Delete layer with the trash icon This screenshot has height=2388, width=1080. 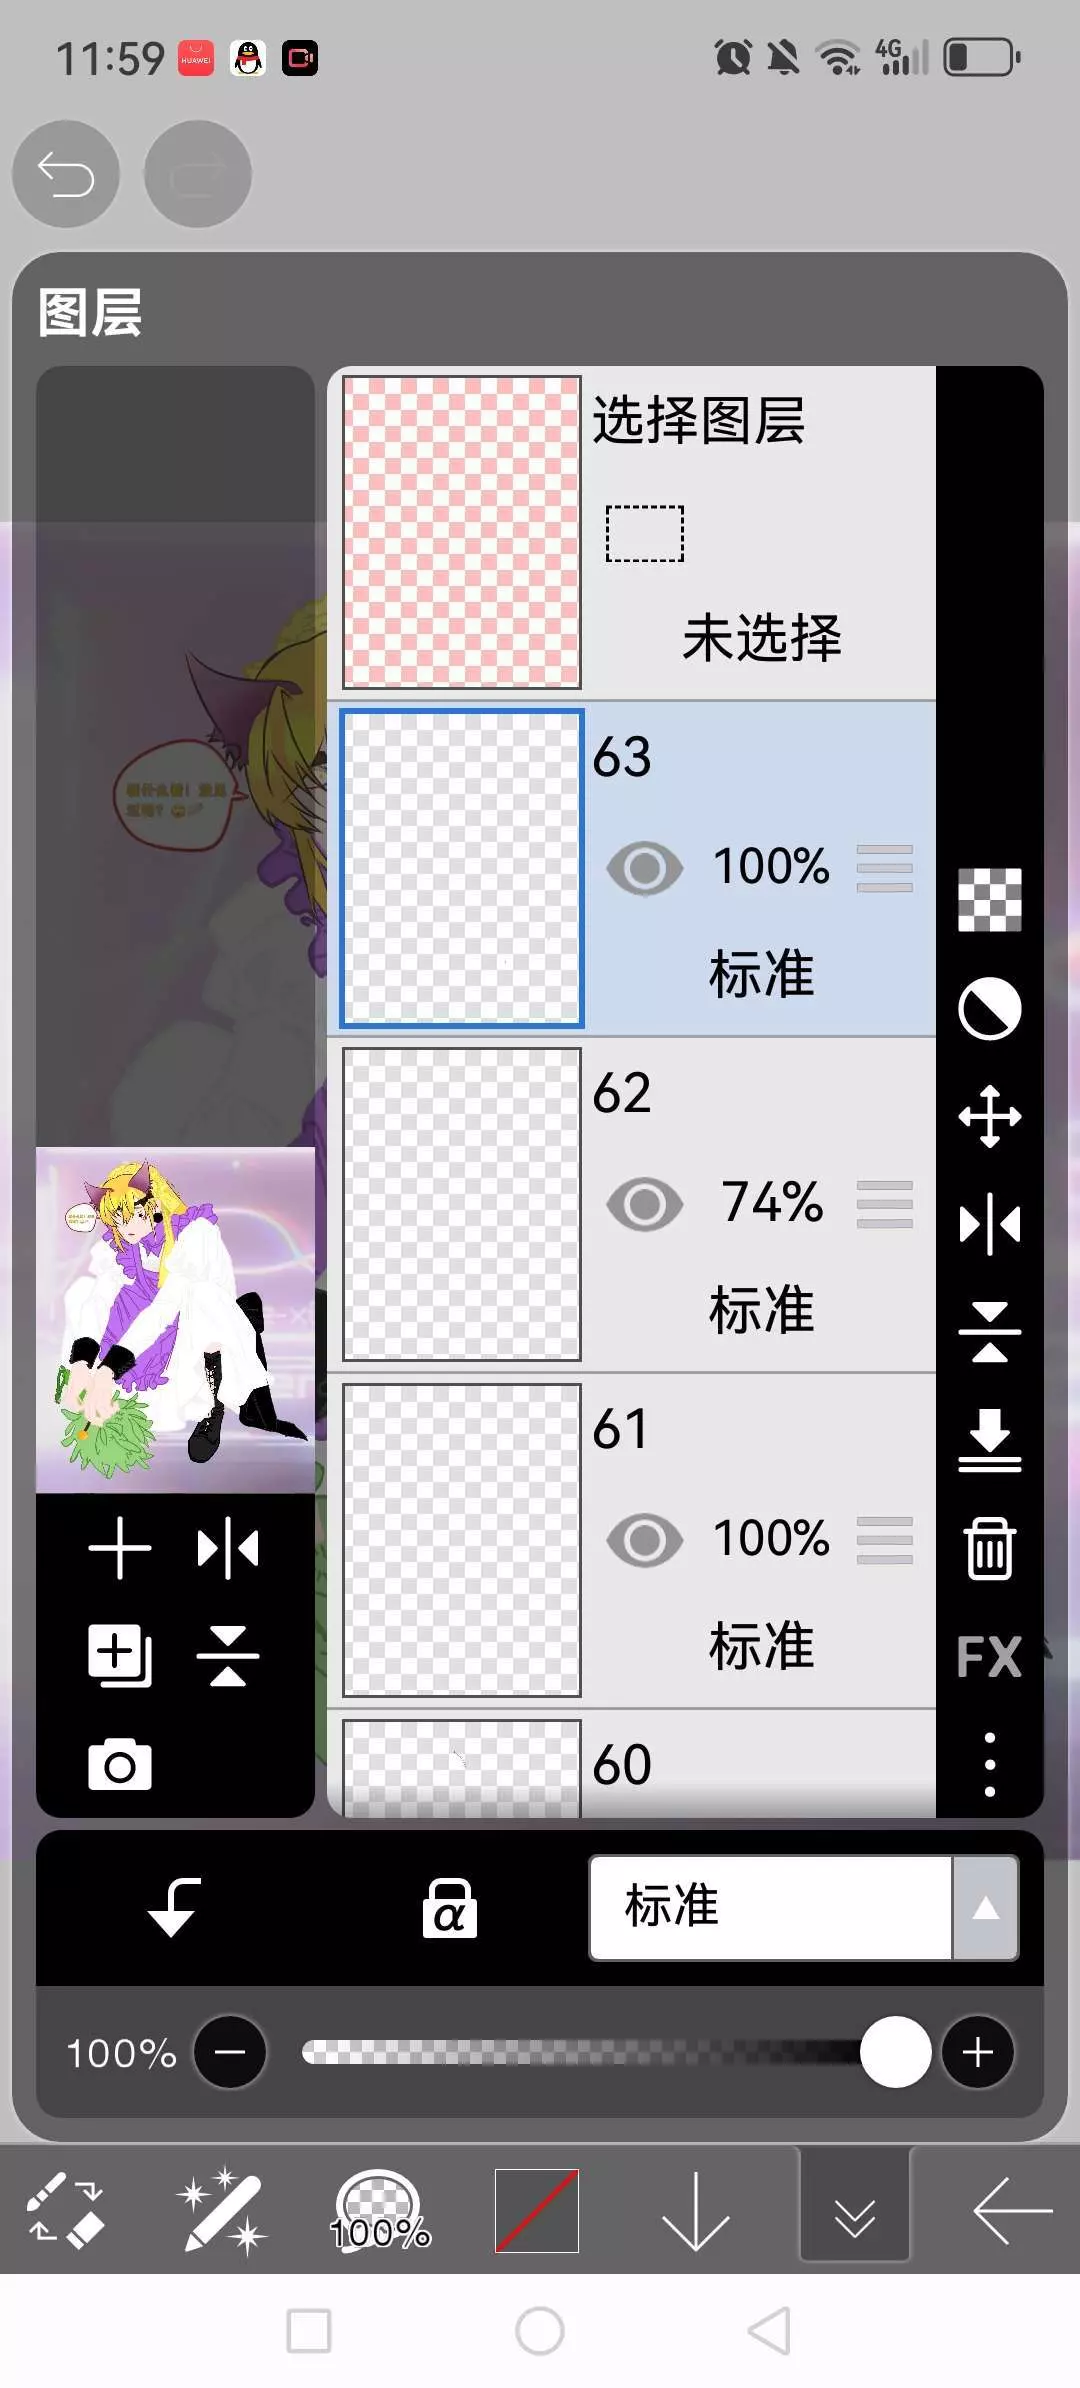click(989, 1548)
